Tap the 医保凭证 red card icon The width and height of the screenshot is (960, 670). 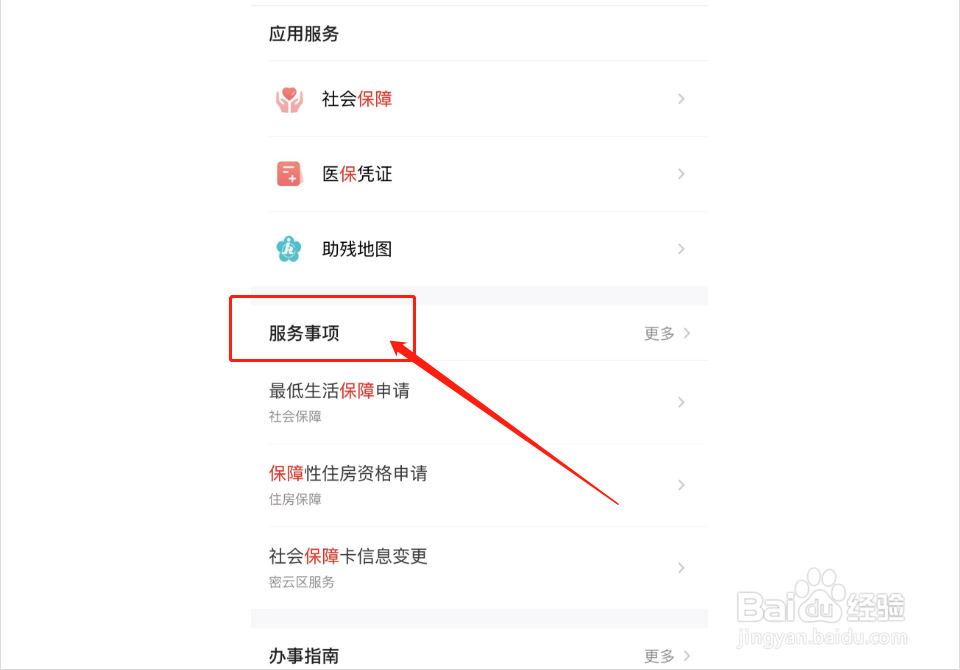click(289, 174)
